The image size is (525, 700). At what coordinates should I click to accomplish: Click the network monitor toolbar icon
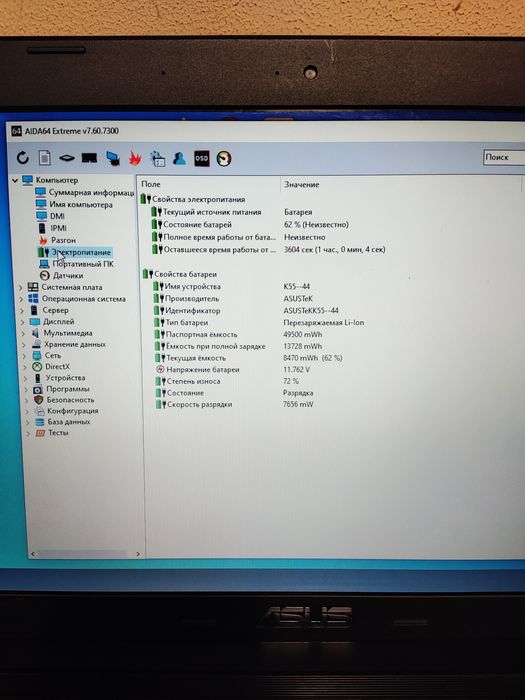click(113, 158)
